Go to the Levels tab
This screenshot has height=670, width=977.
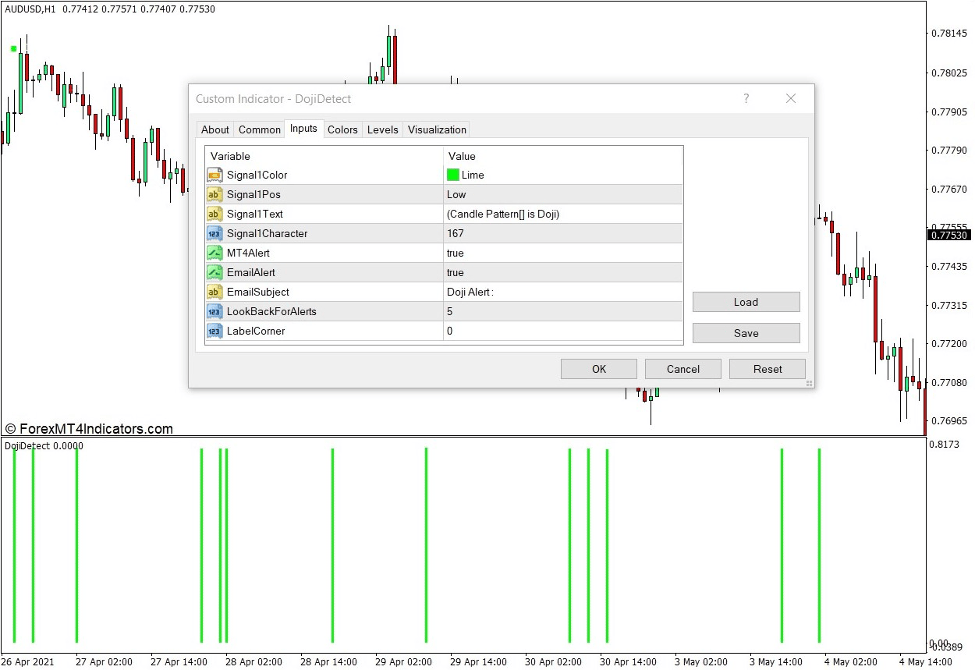click(382, 130)
